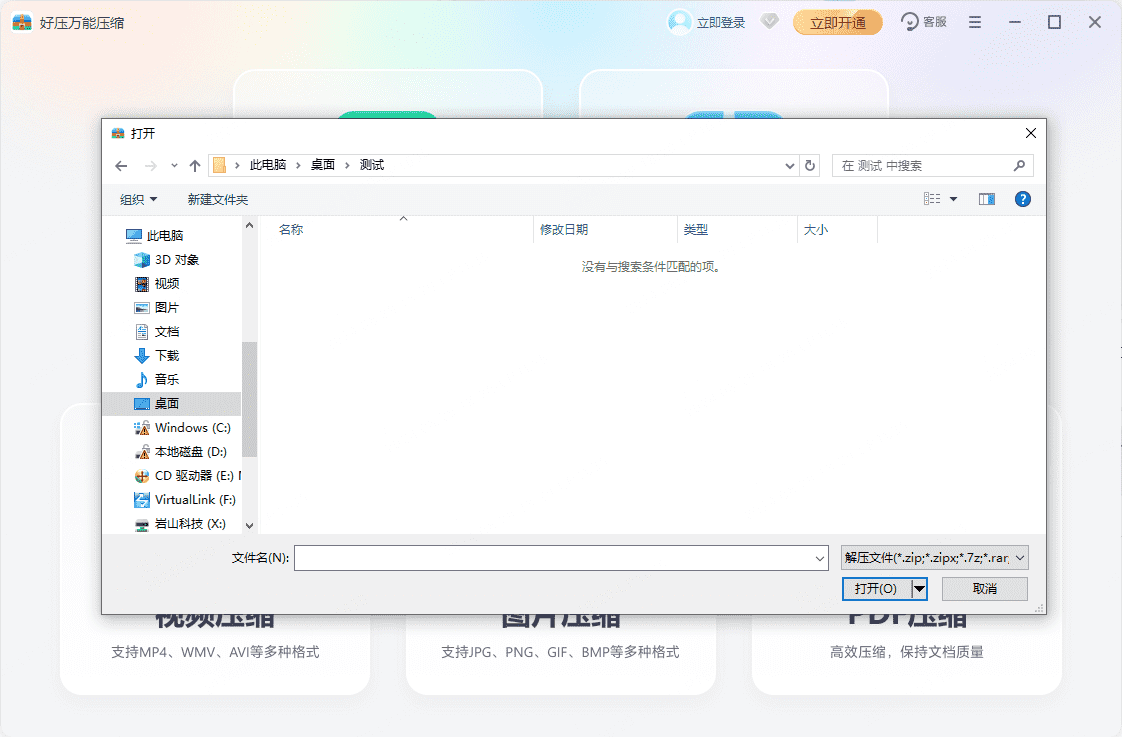Viewport: 1122px width, 737px height.
Task: Click 新建文件夹 in the toolbar
Action: [x=217, y=199]
